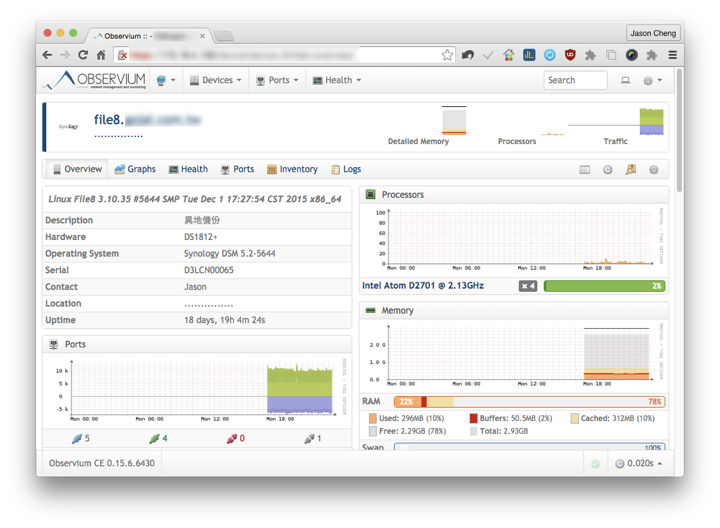Click the orange map icon in device tab bar
Viewport: 720px width, 528px height.
(631, 170)
